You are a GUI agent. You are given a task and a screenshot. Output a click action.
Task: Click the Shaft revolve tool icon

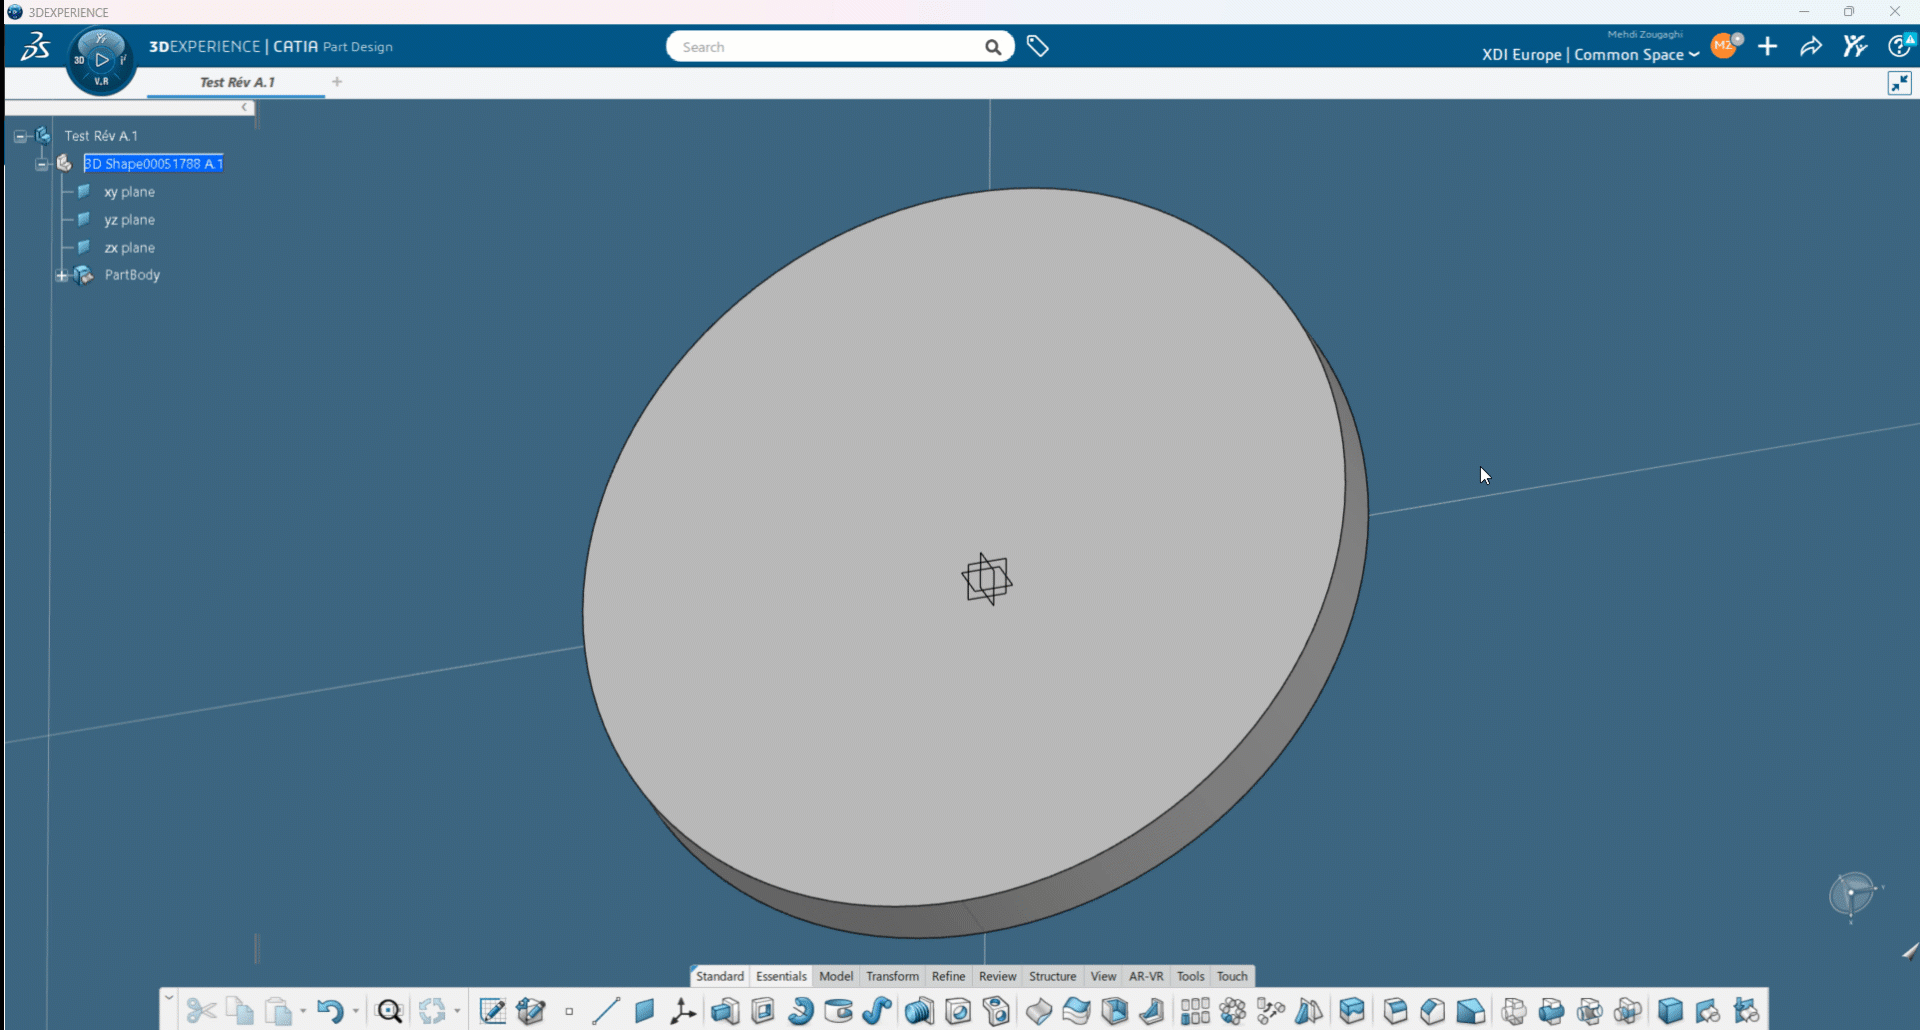[801, 1011]
